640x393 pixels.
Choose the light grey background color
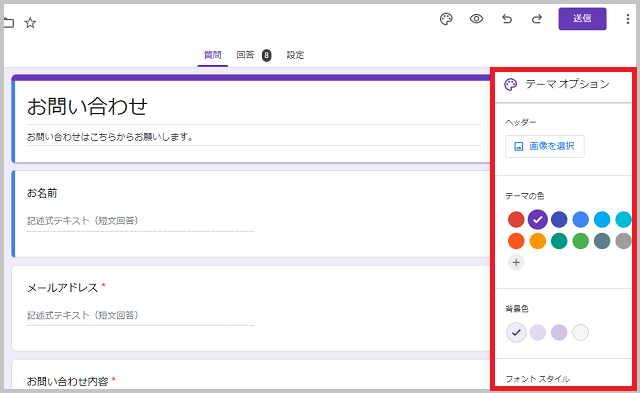click(x=580, y=332)
